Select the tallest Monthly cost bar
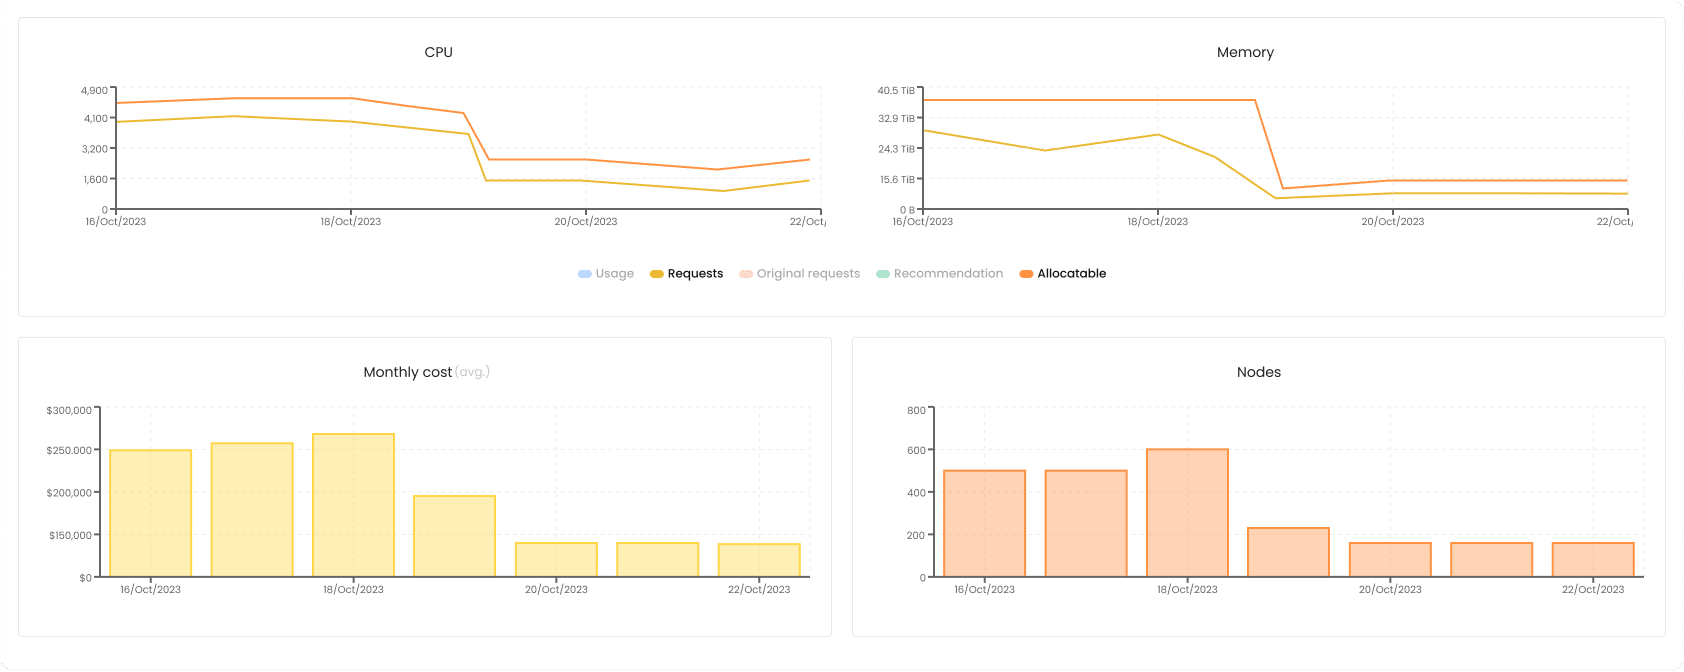This screenshot has width=1684, height=672. coord(353,505)
